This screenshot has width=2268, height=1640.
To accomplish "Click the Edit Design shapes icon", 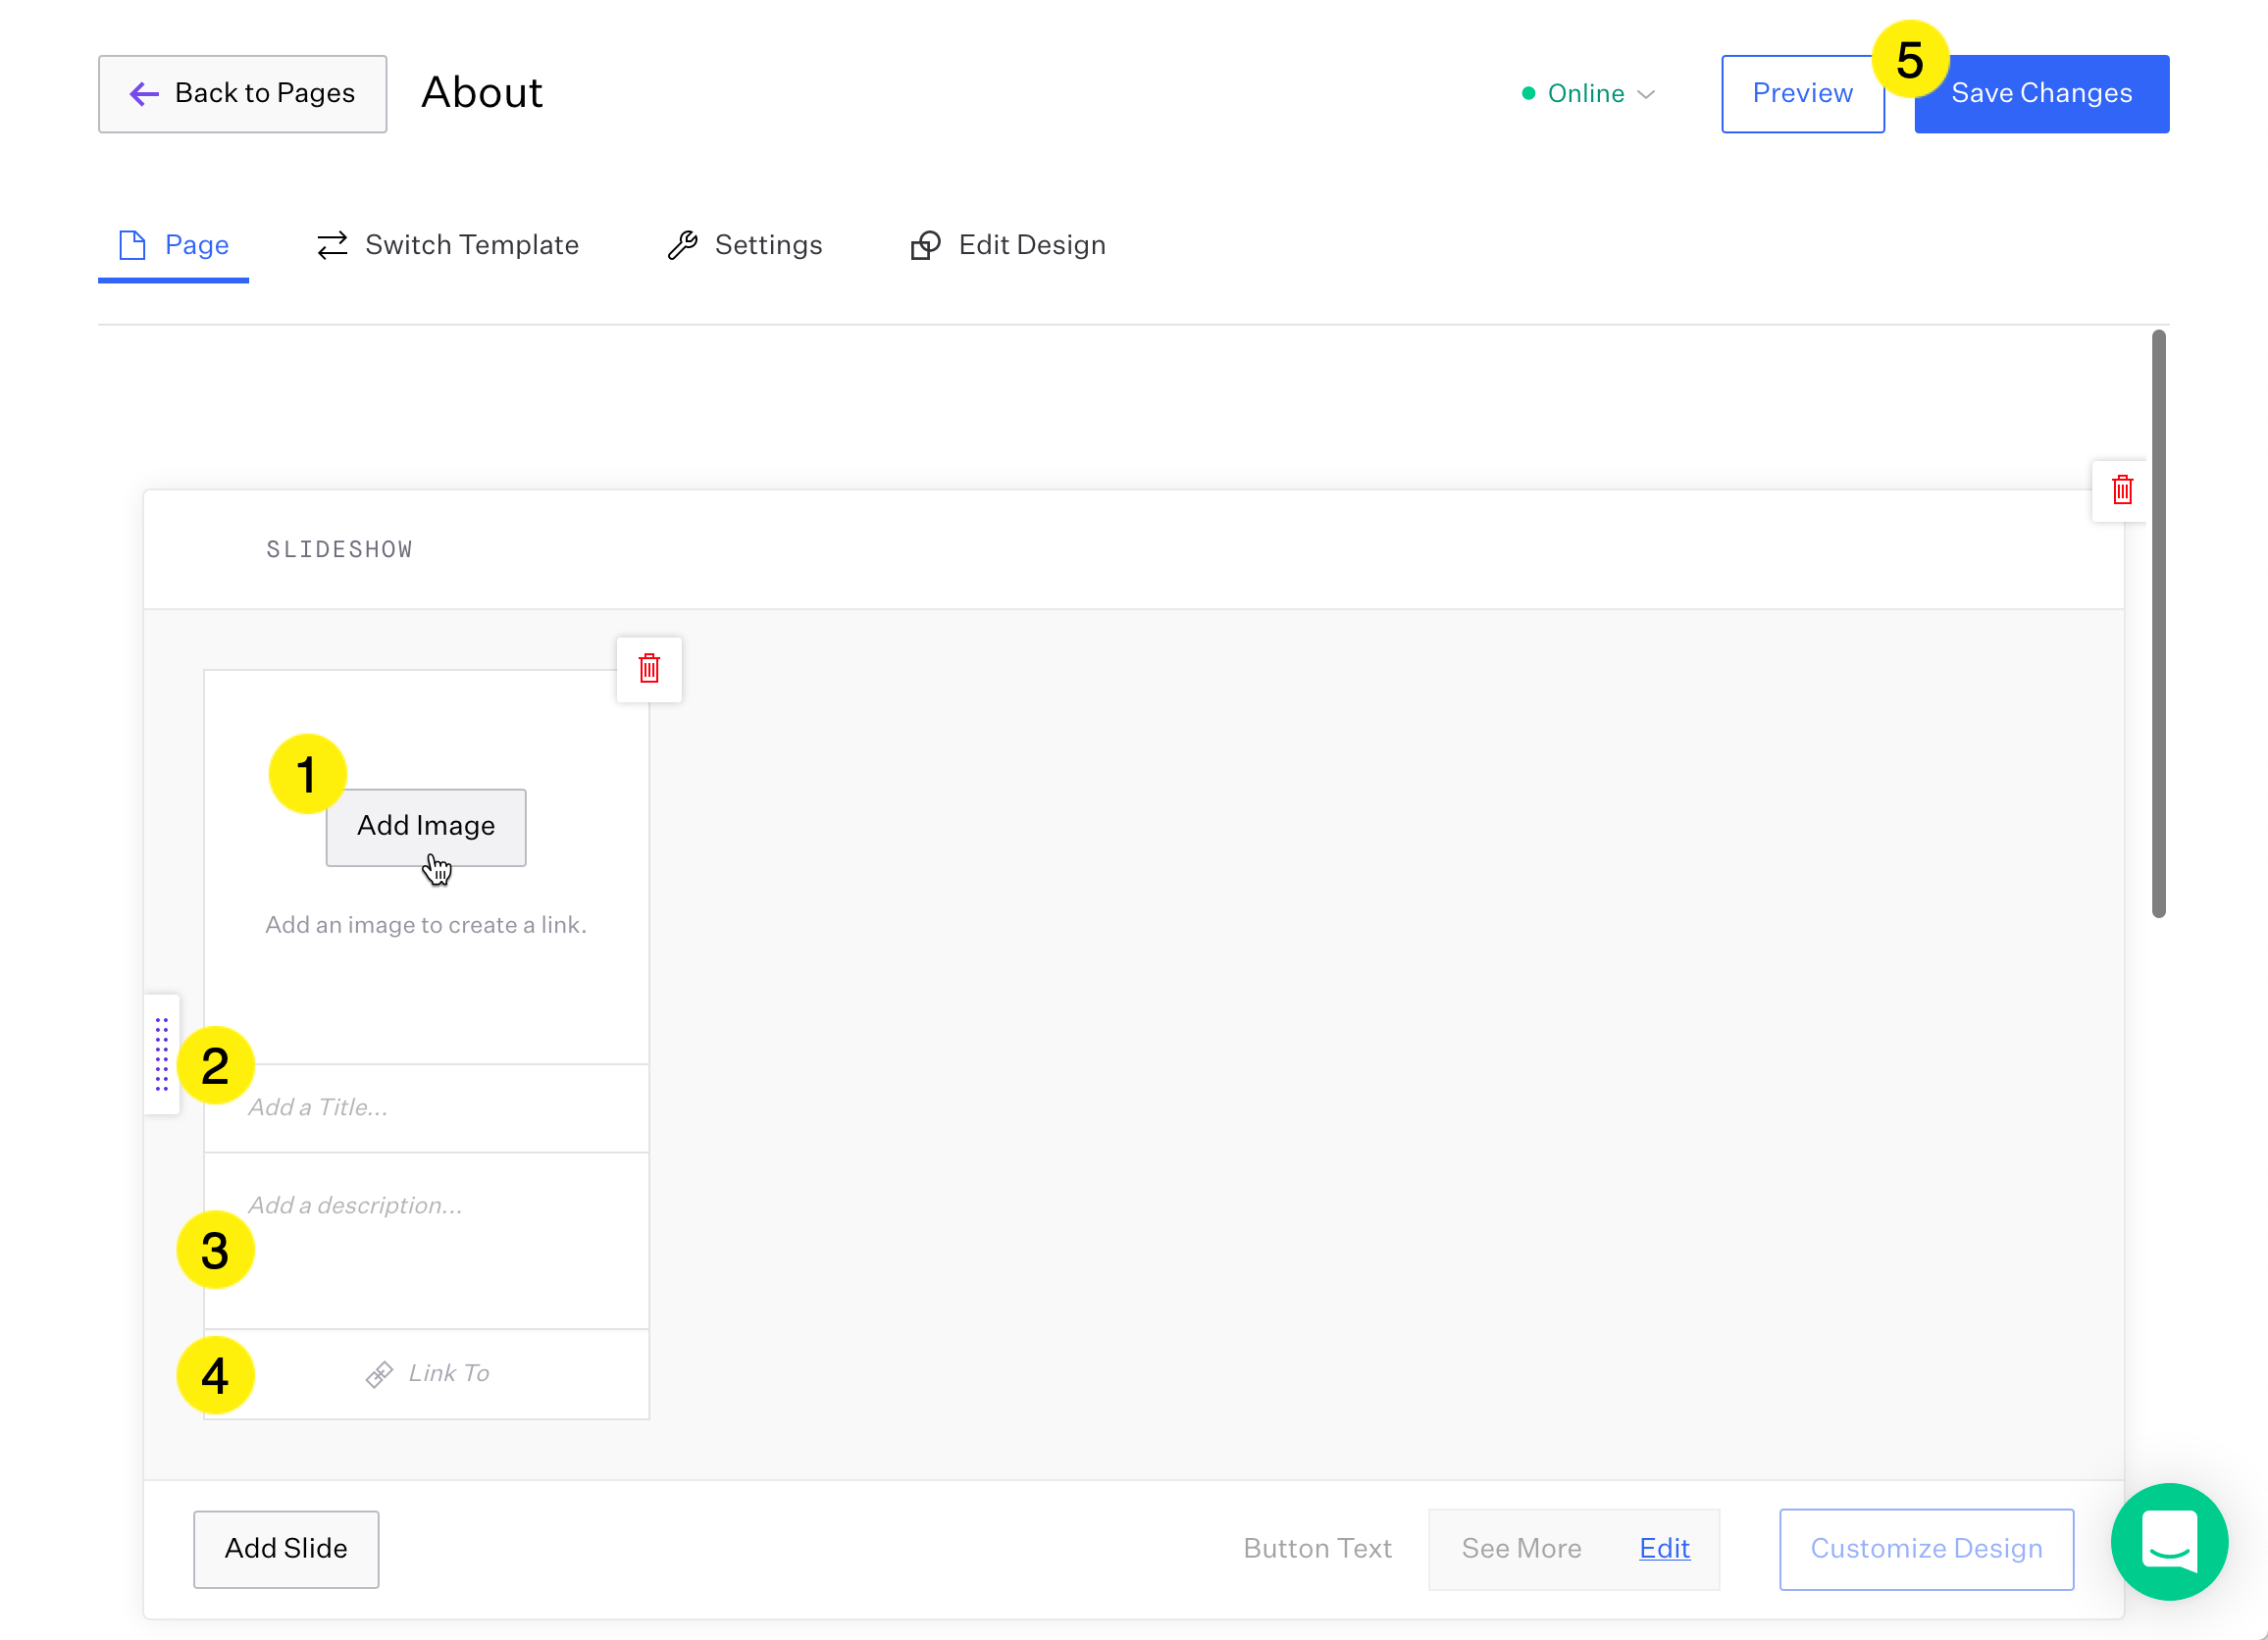I will [925, 245].
